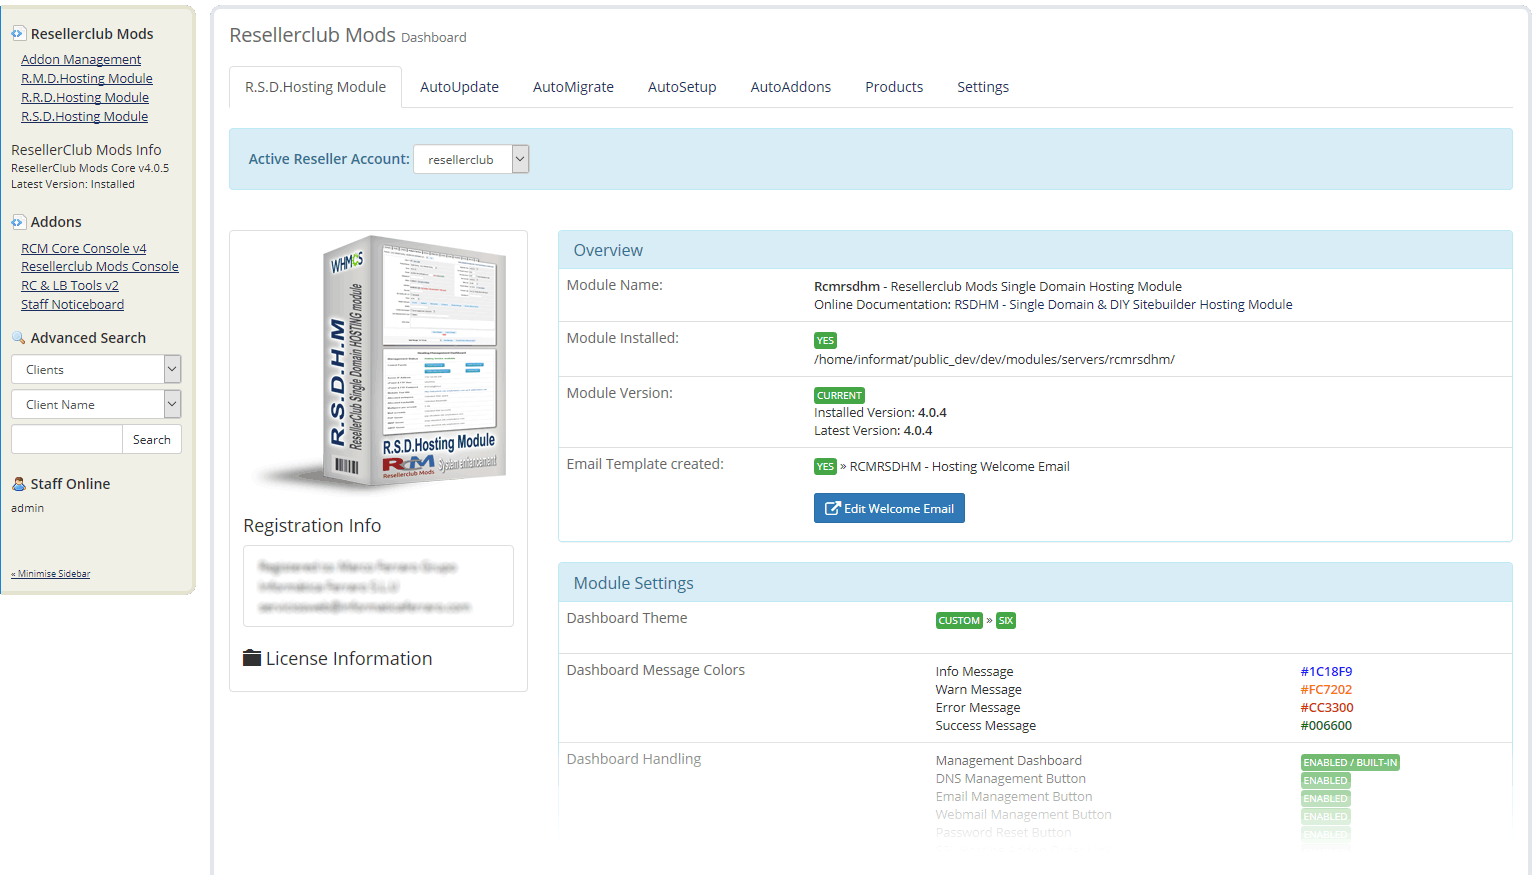Open the RCM Core Console v4 link
Screen dimensions: 1538x875
84,249
